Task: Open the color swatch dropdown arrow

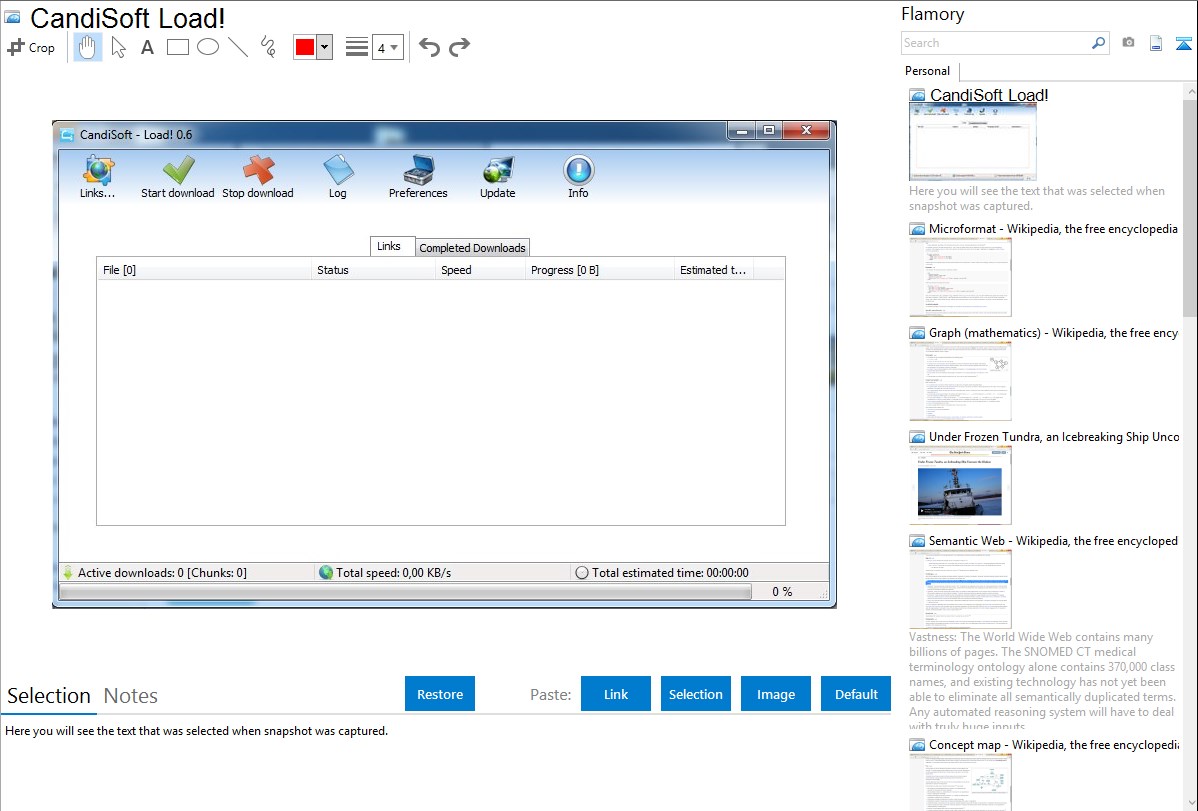Action: click(325, 47)
